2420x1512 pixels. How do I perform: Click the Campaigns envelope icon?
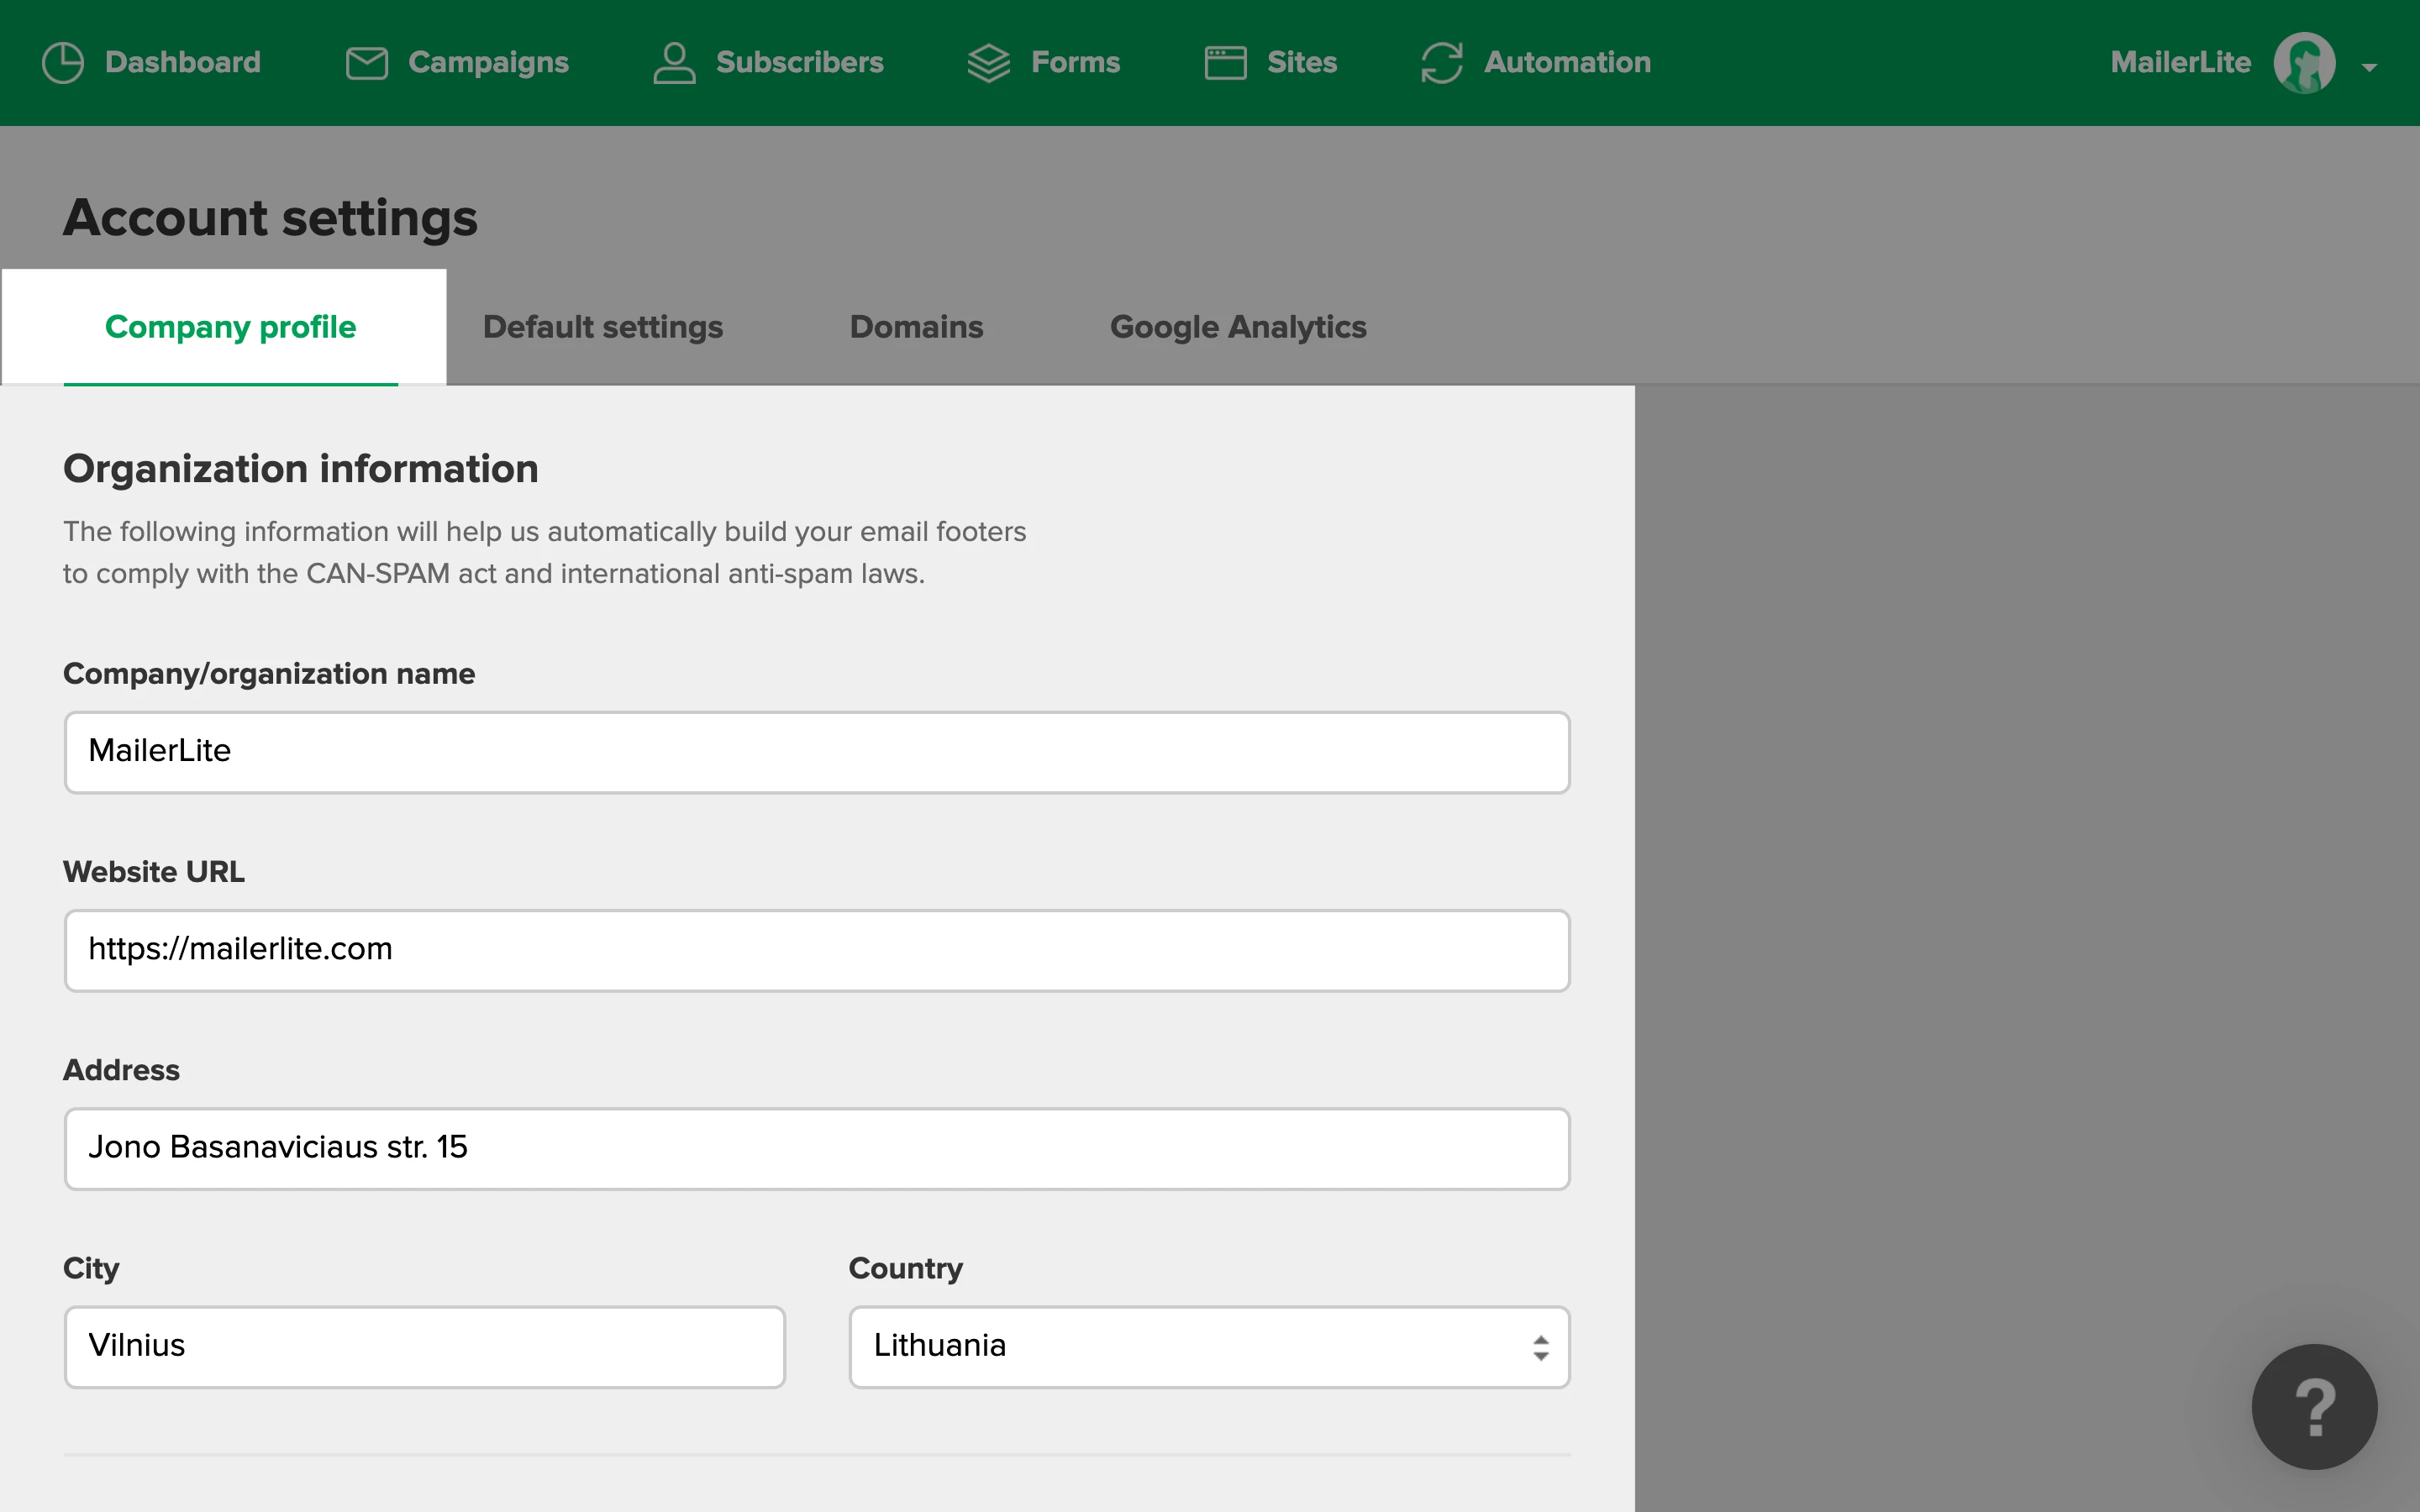367,63
